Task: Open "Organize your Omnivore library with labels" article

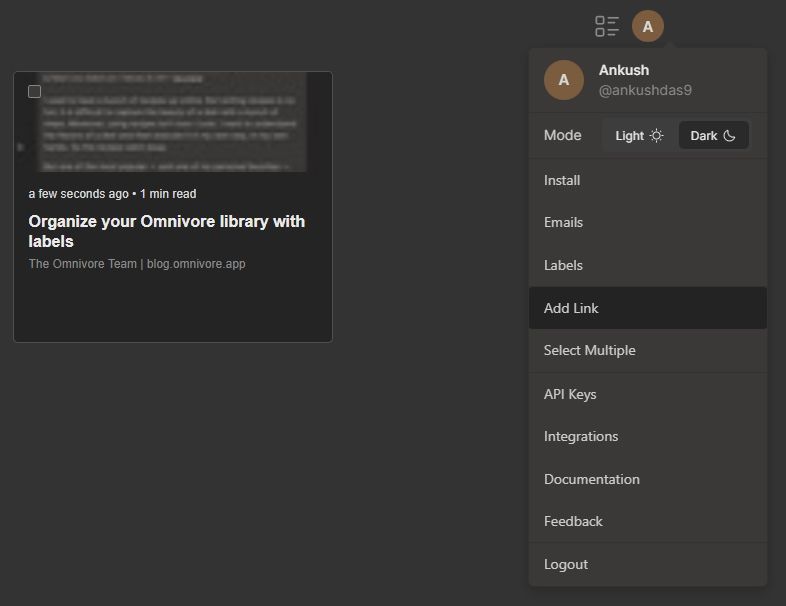Action: (167, 231)
